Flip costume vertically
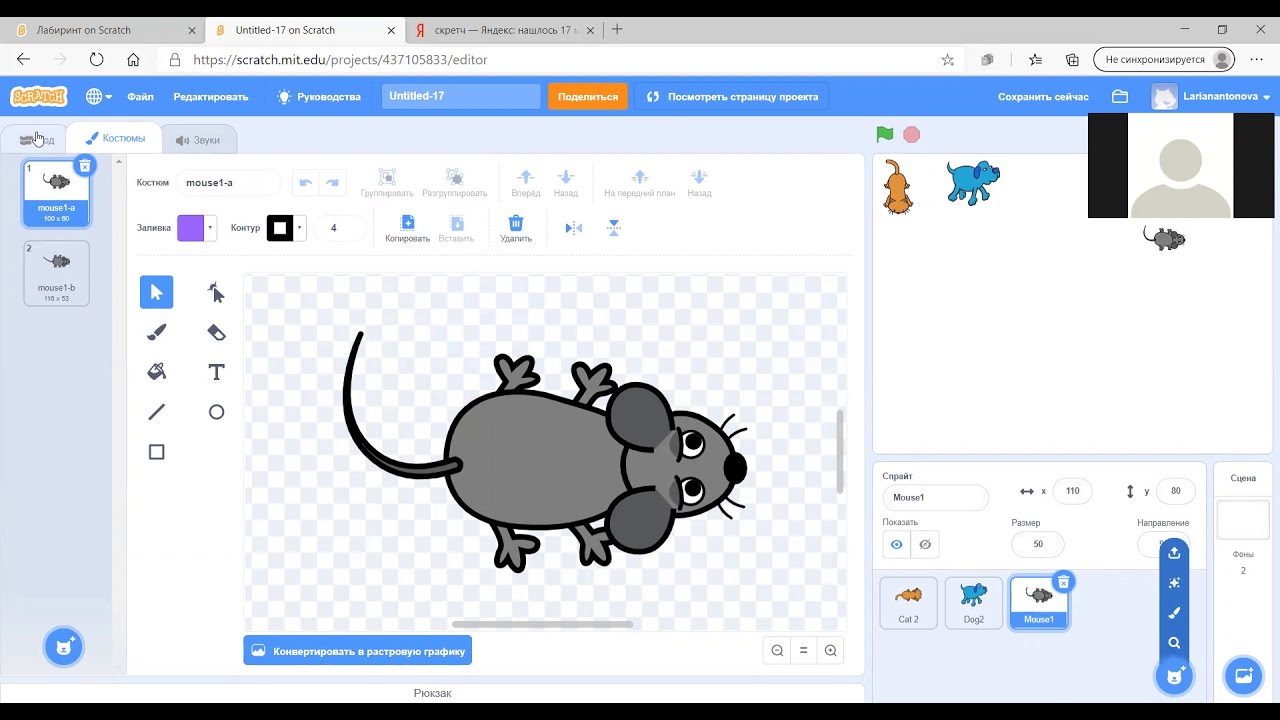Viewport: 1280px width, 720px height. pyautogui.click(x=614, y=228)
